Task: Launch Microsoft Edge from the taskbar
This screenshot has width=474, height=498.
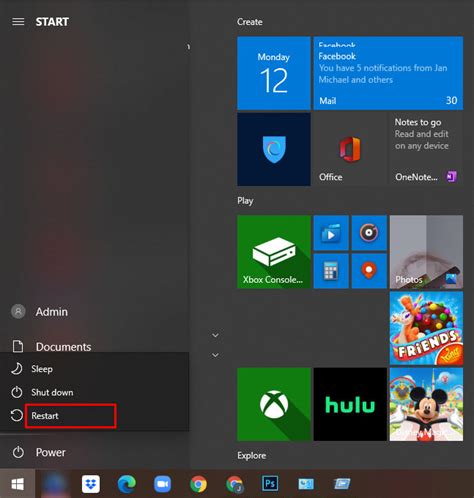Action: (127, 484)
